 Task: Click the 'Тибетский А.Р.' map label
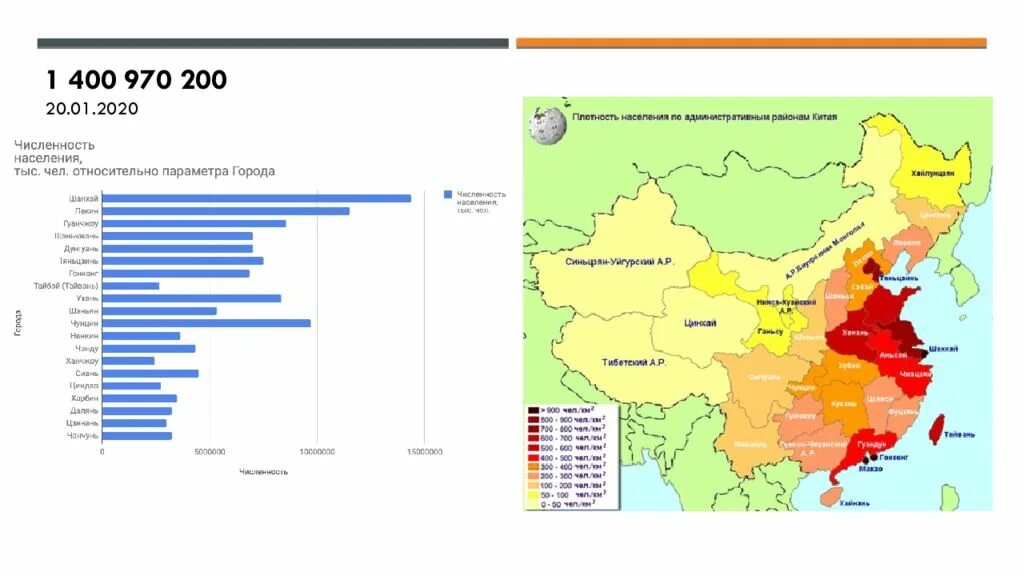coord(633,362)
